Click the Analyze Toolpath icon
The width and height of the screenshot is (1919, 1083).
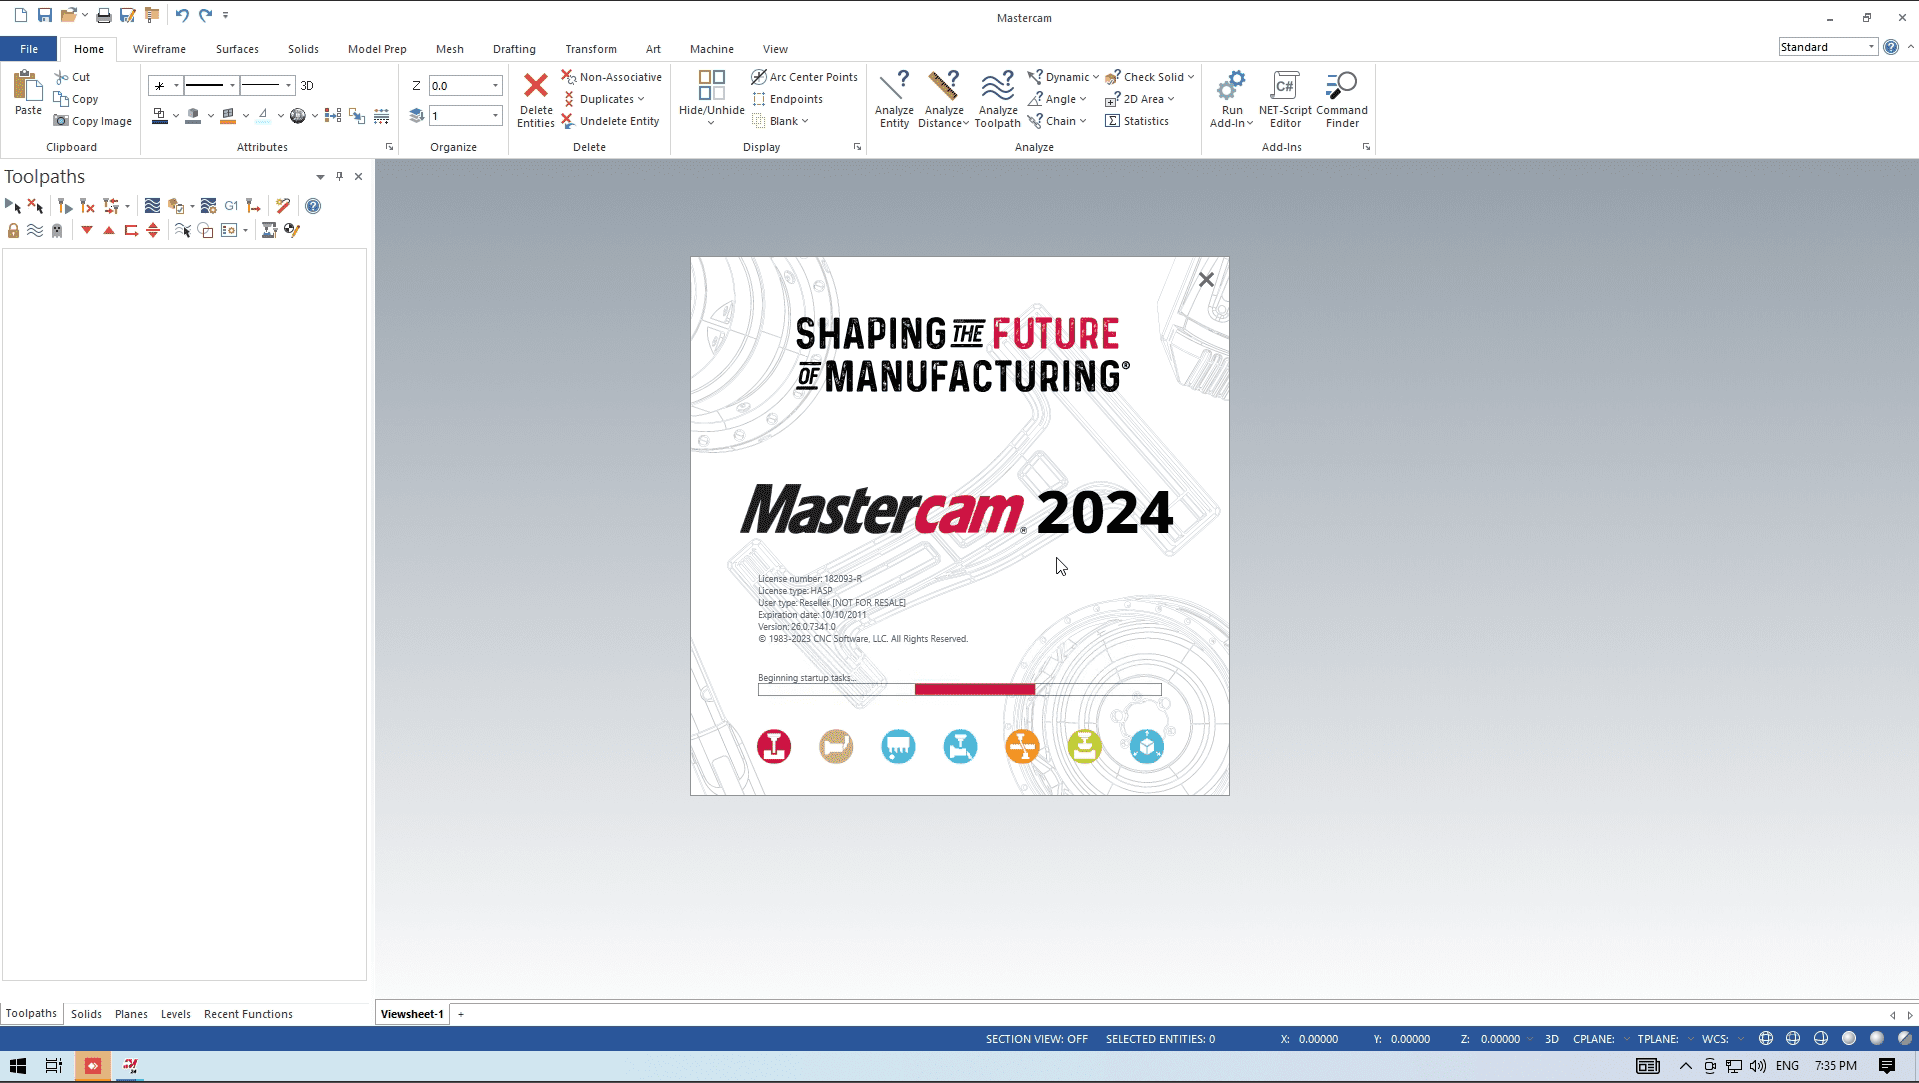coord(997,99)
